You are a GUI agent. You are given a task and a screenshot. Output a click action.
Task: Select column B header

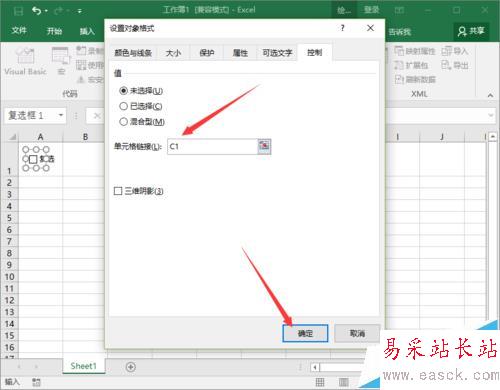pos(85,137)
